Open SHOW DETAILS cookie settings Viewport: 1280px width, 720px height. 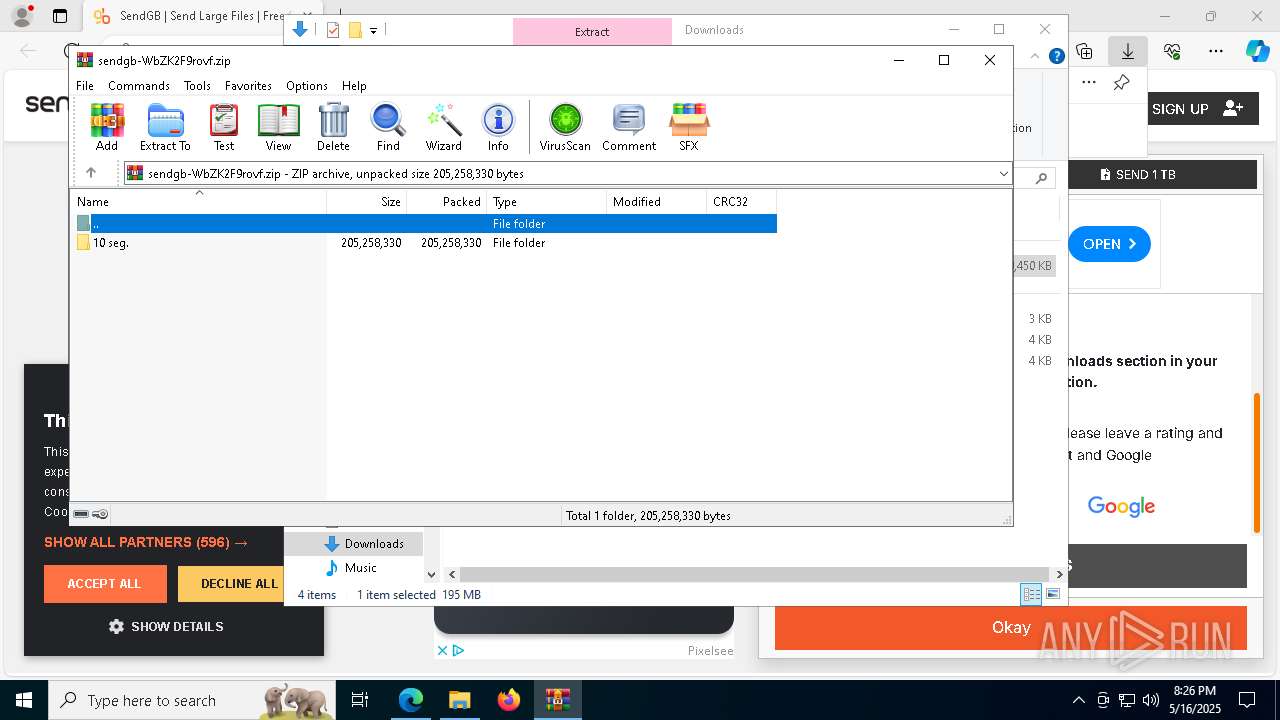coord(166,627)
